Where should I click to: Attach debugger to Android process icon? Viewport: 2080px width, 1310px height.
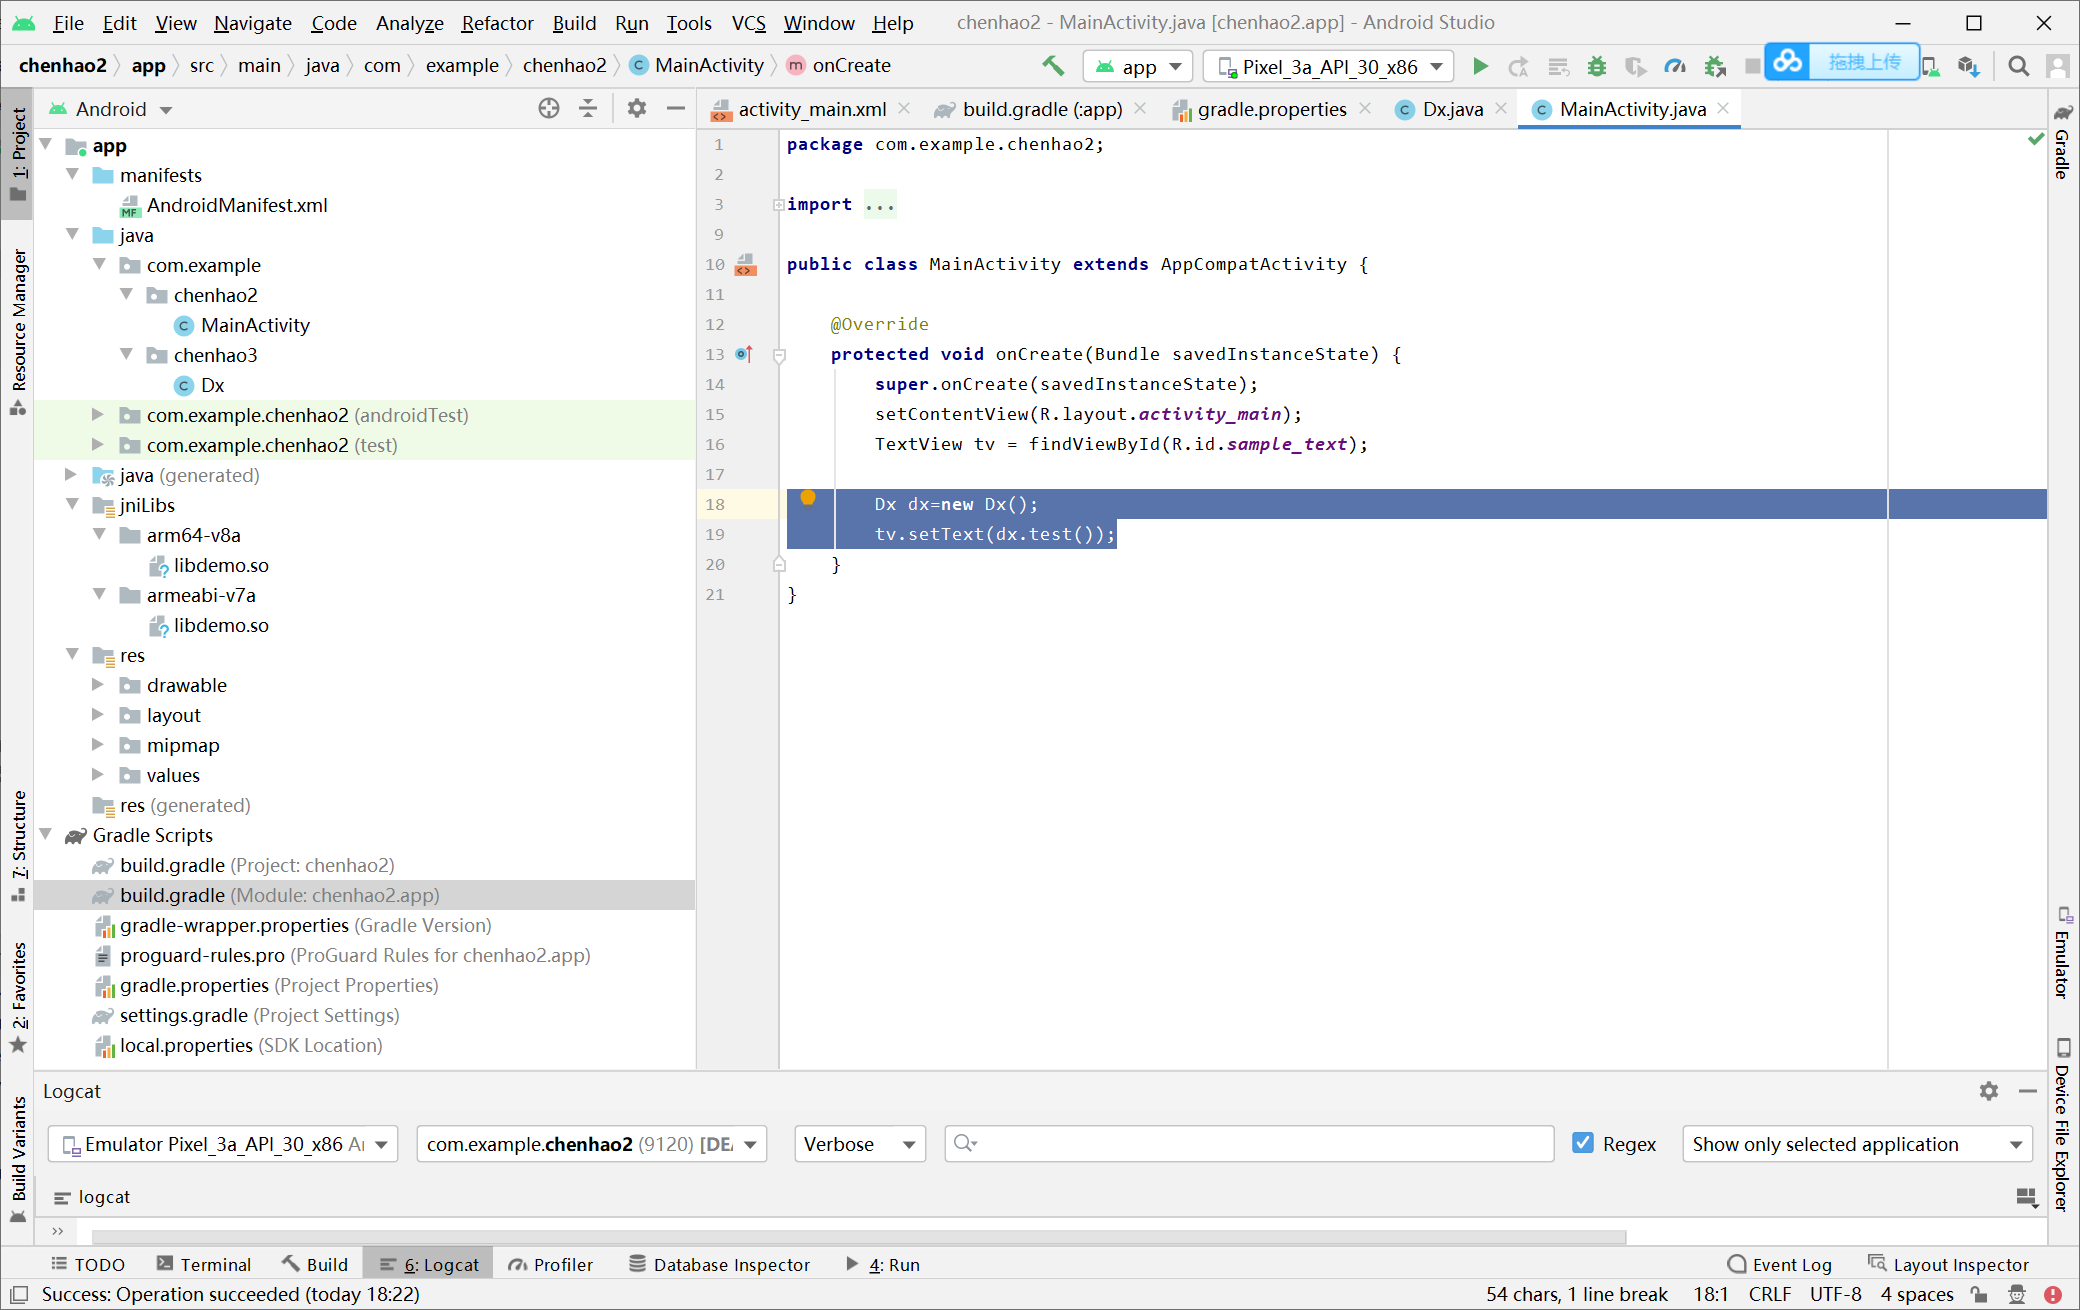pyautogui.click(x=1716, y=64)
